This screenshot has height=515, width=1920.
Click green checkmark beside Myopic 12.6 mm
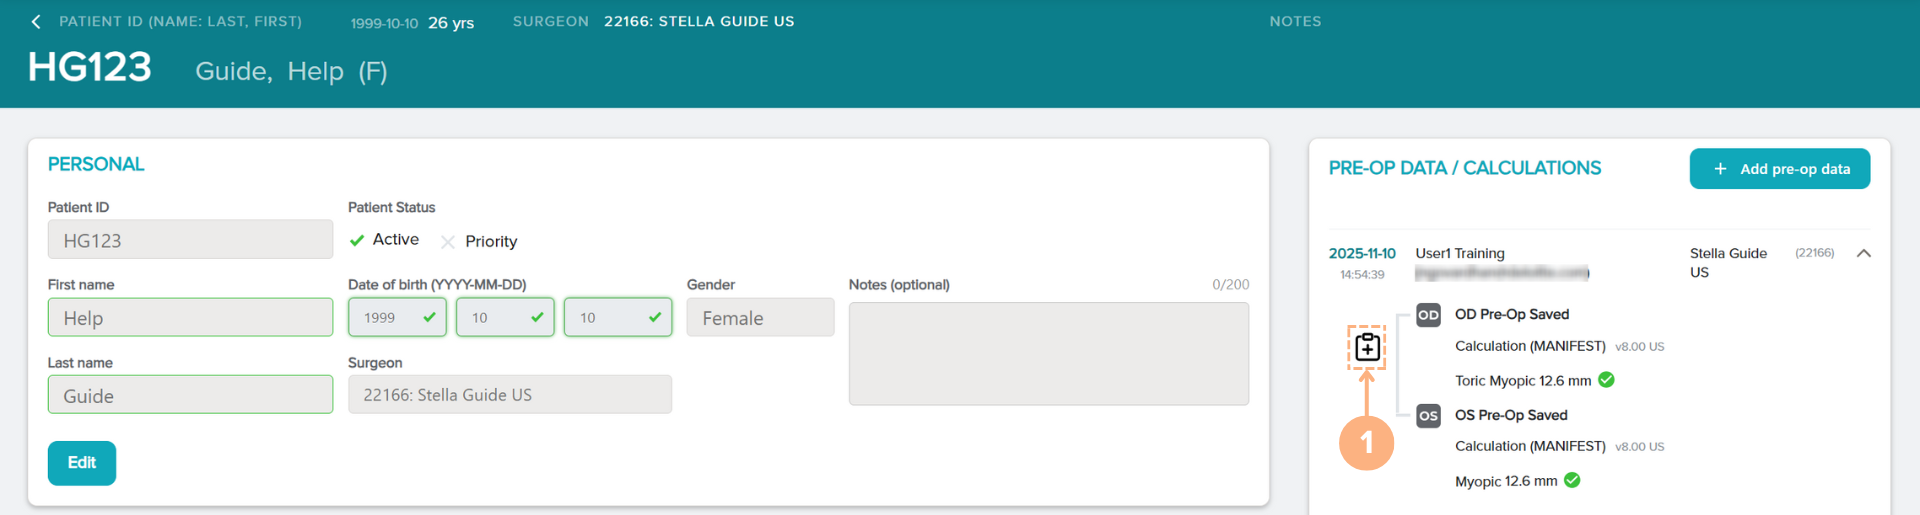[1572, 481]
